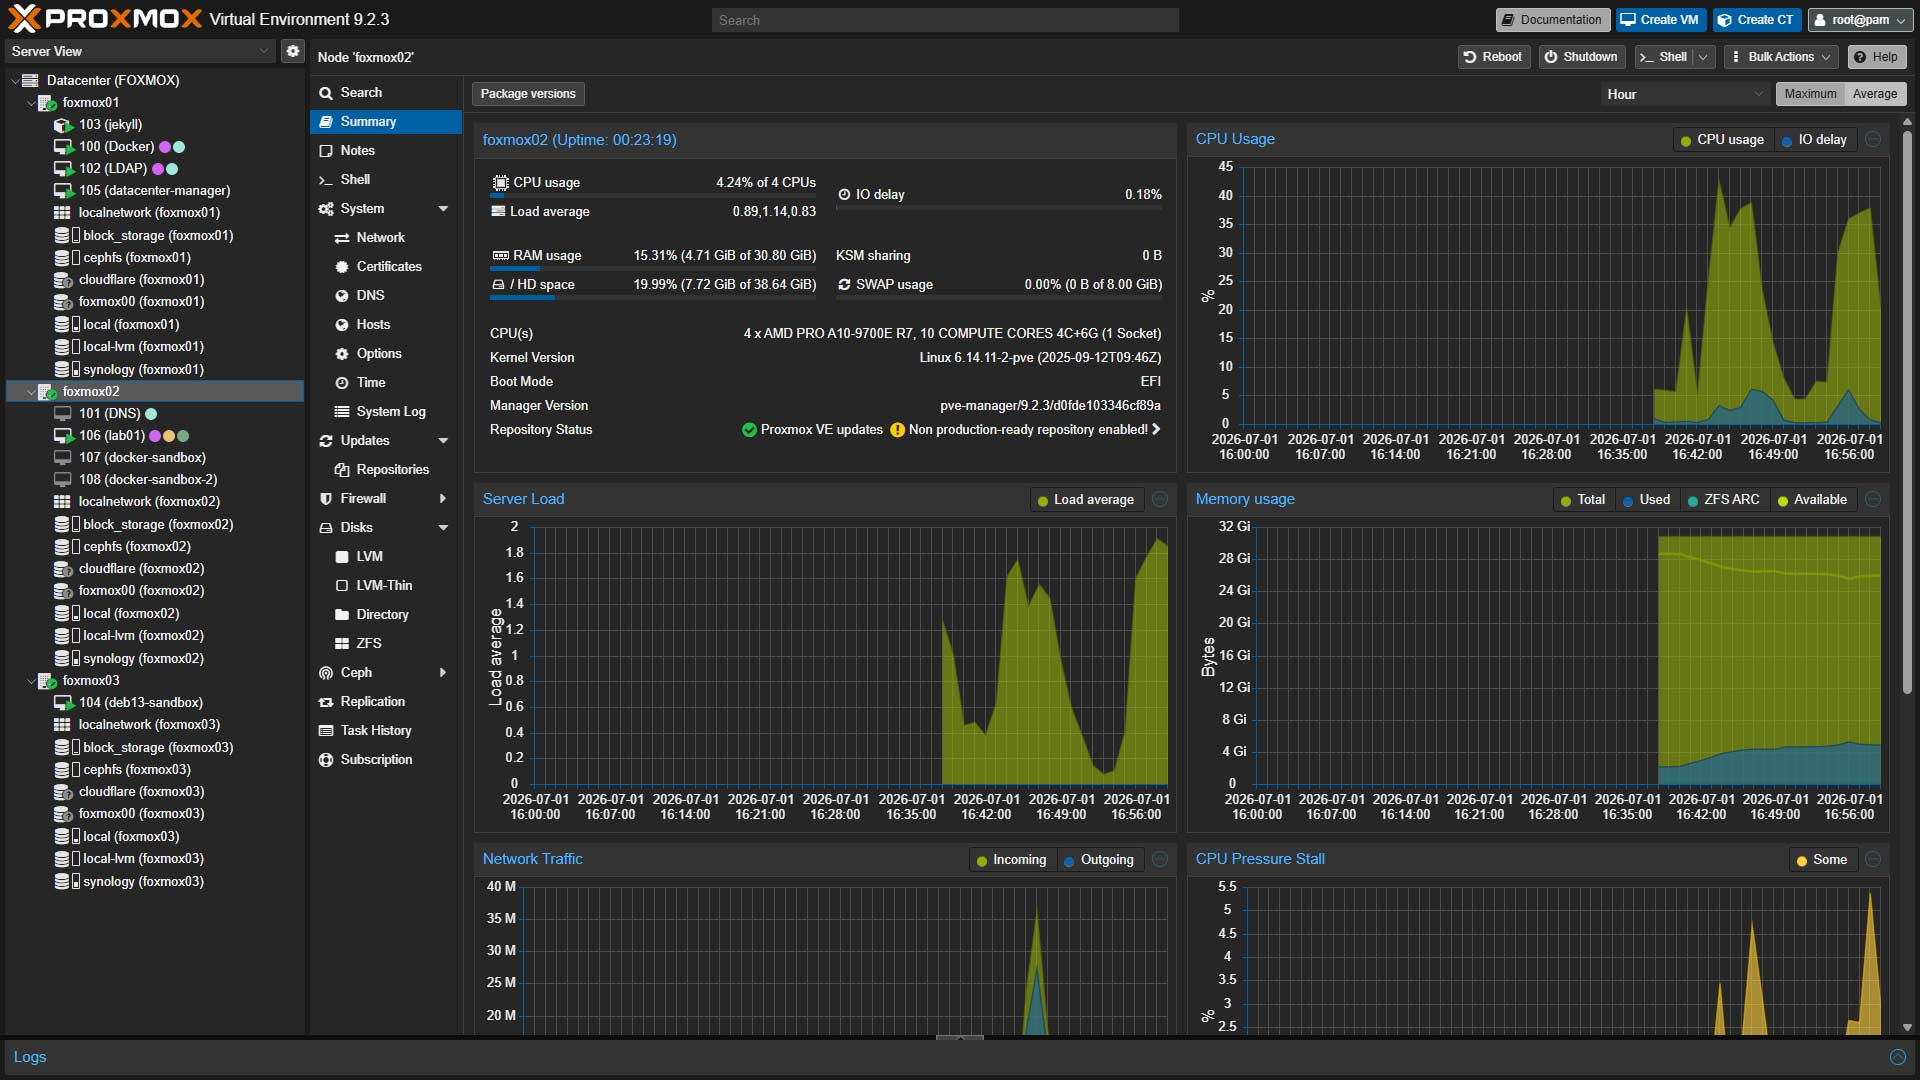Switch graph mode to Average

pyautogui.click(x=1875, y=94)
